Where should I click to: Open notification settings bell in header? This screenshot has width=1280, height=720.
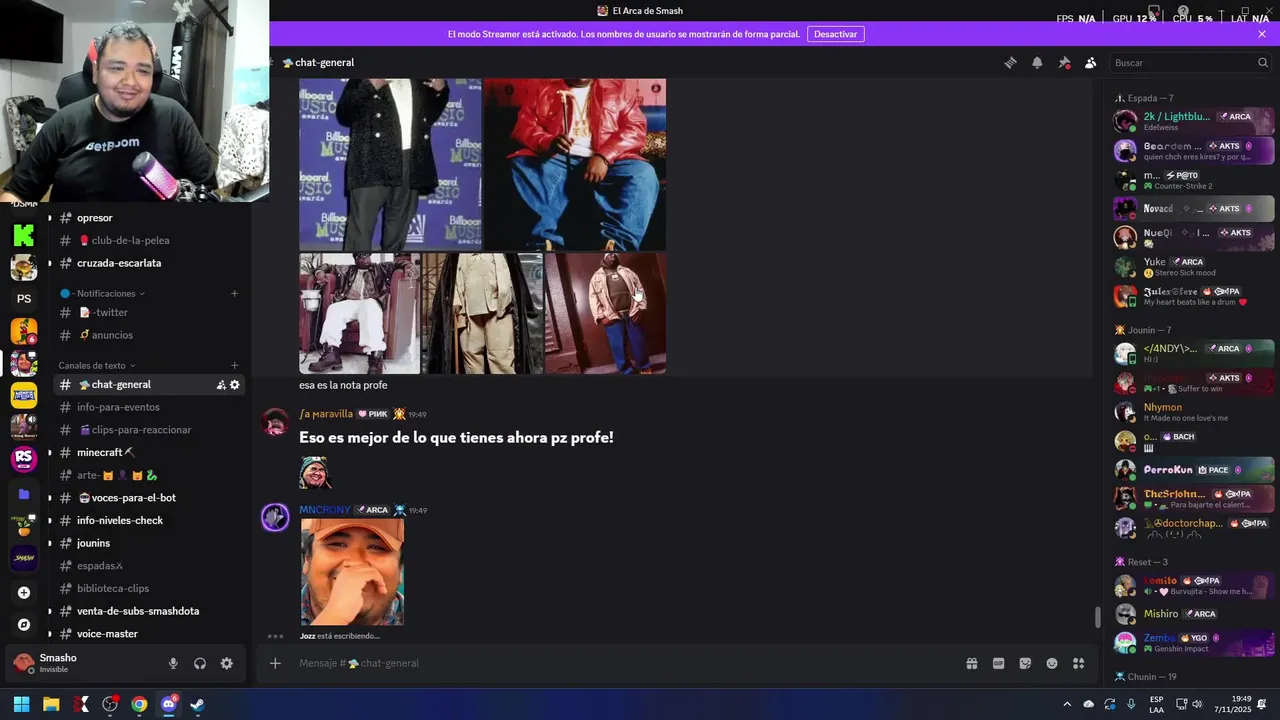1037,62
